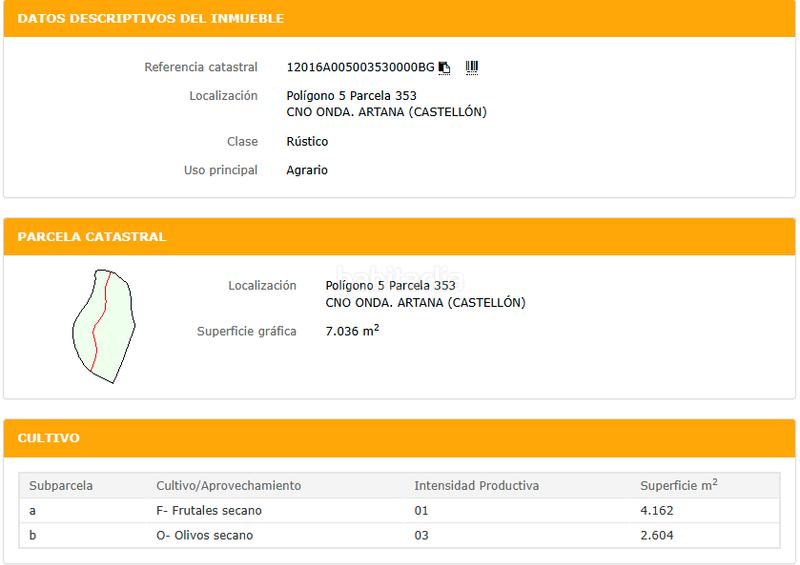
Task: Click the graphic surface value 7.036 m²
Action: tap(352, 331)
